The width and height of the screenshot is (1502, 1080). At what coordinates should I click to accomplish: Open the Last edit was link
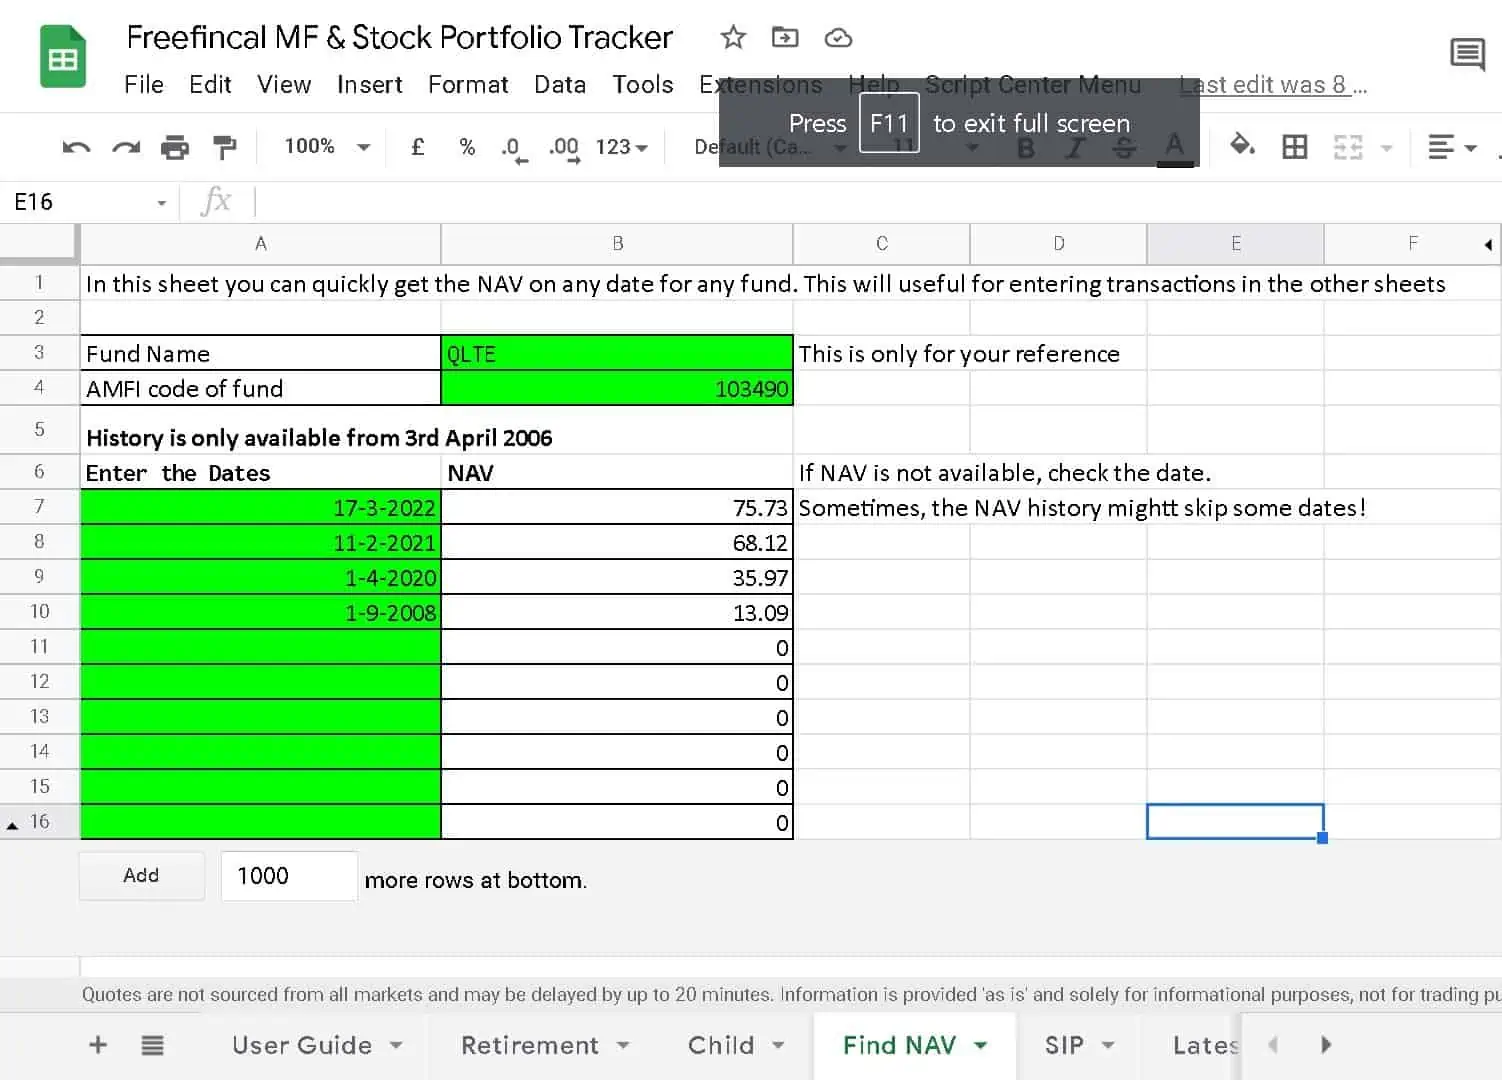tap(1272, 85)
